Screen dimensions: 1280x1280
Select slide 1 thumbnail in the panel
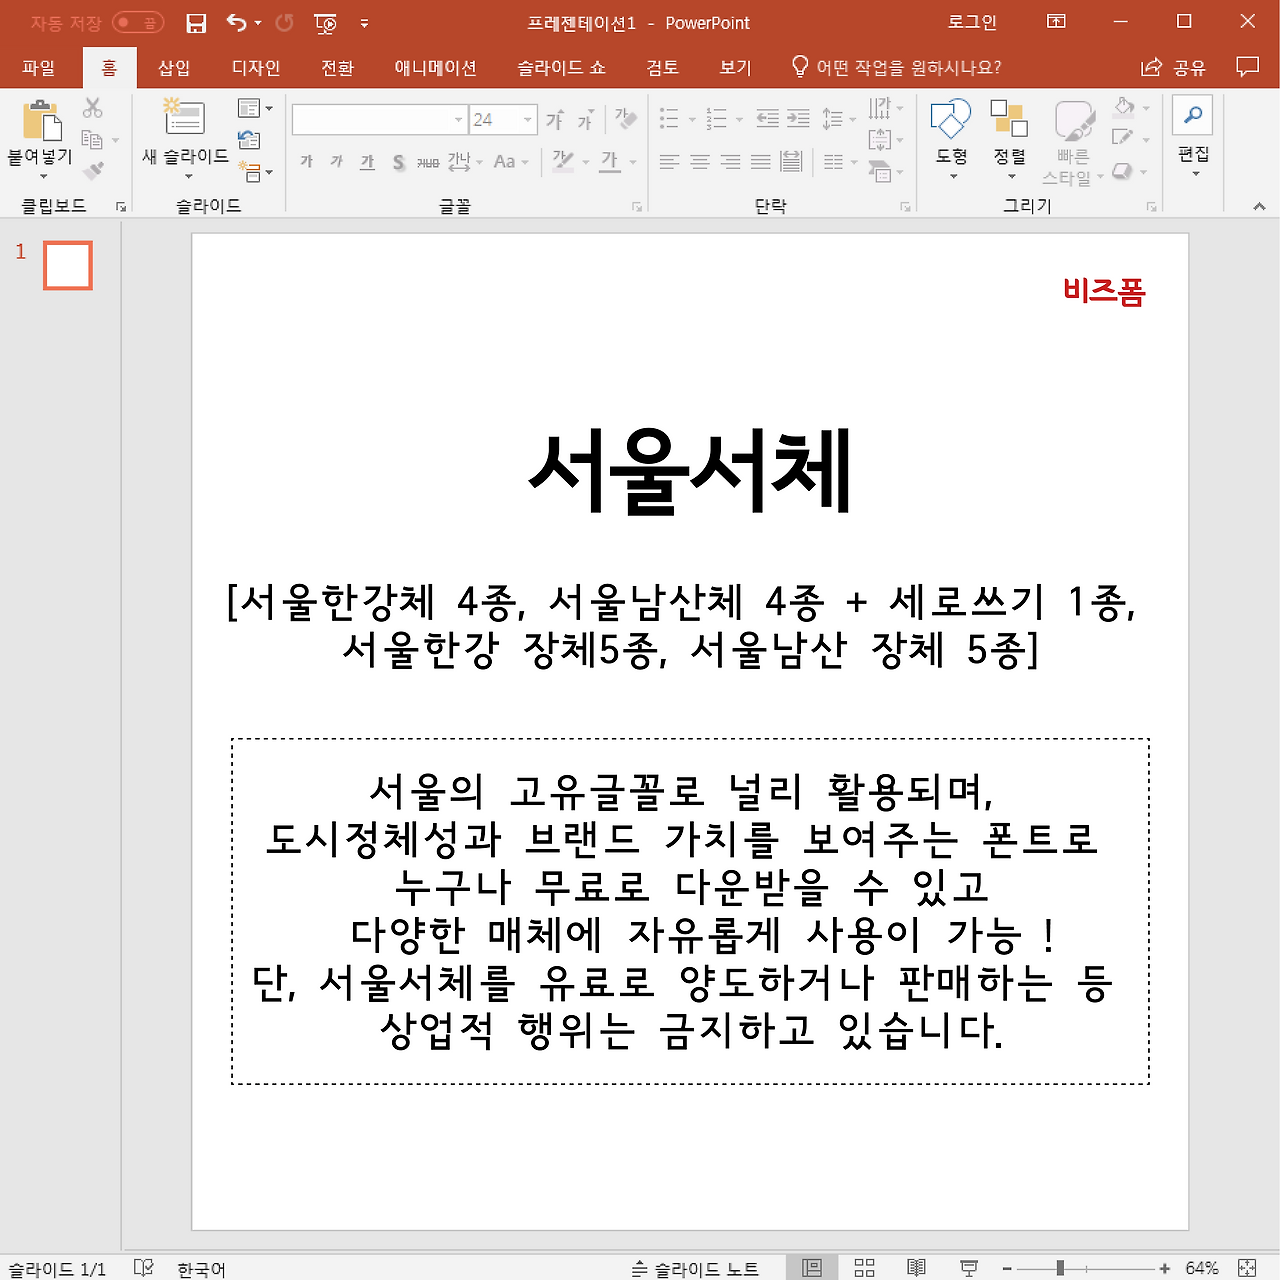tap(67, 265)
